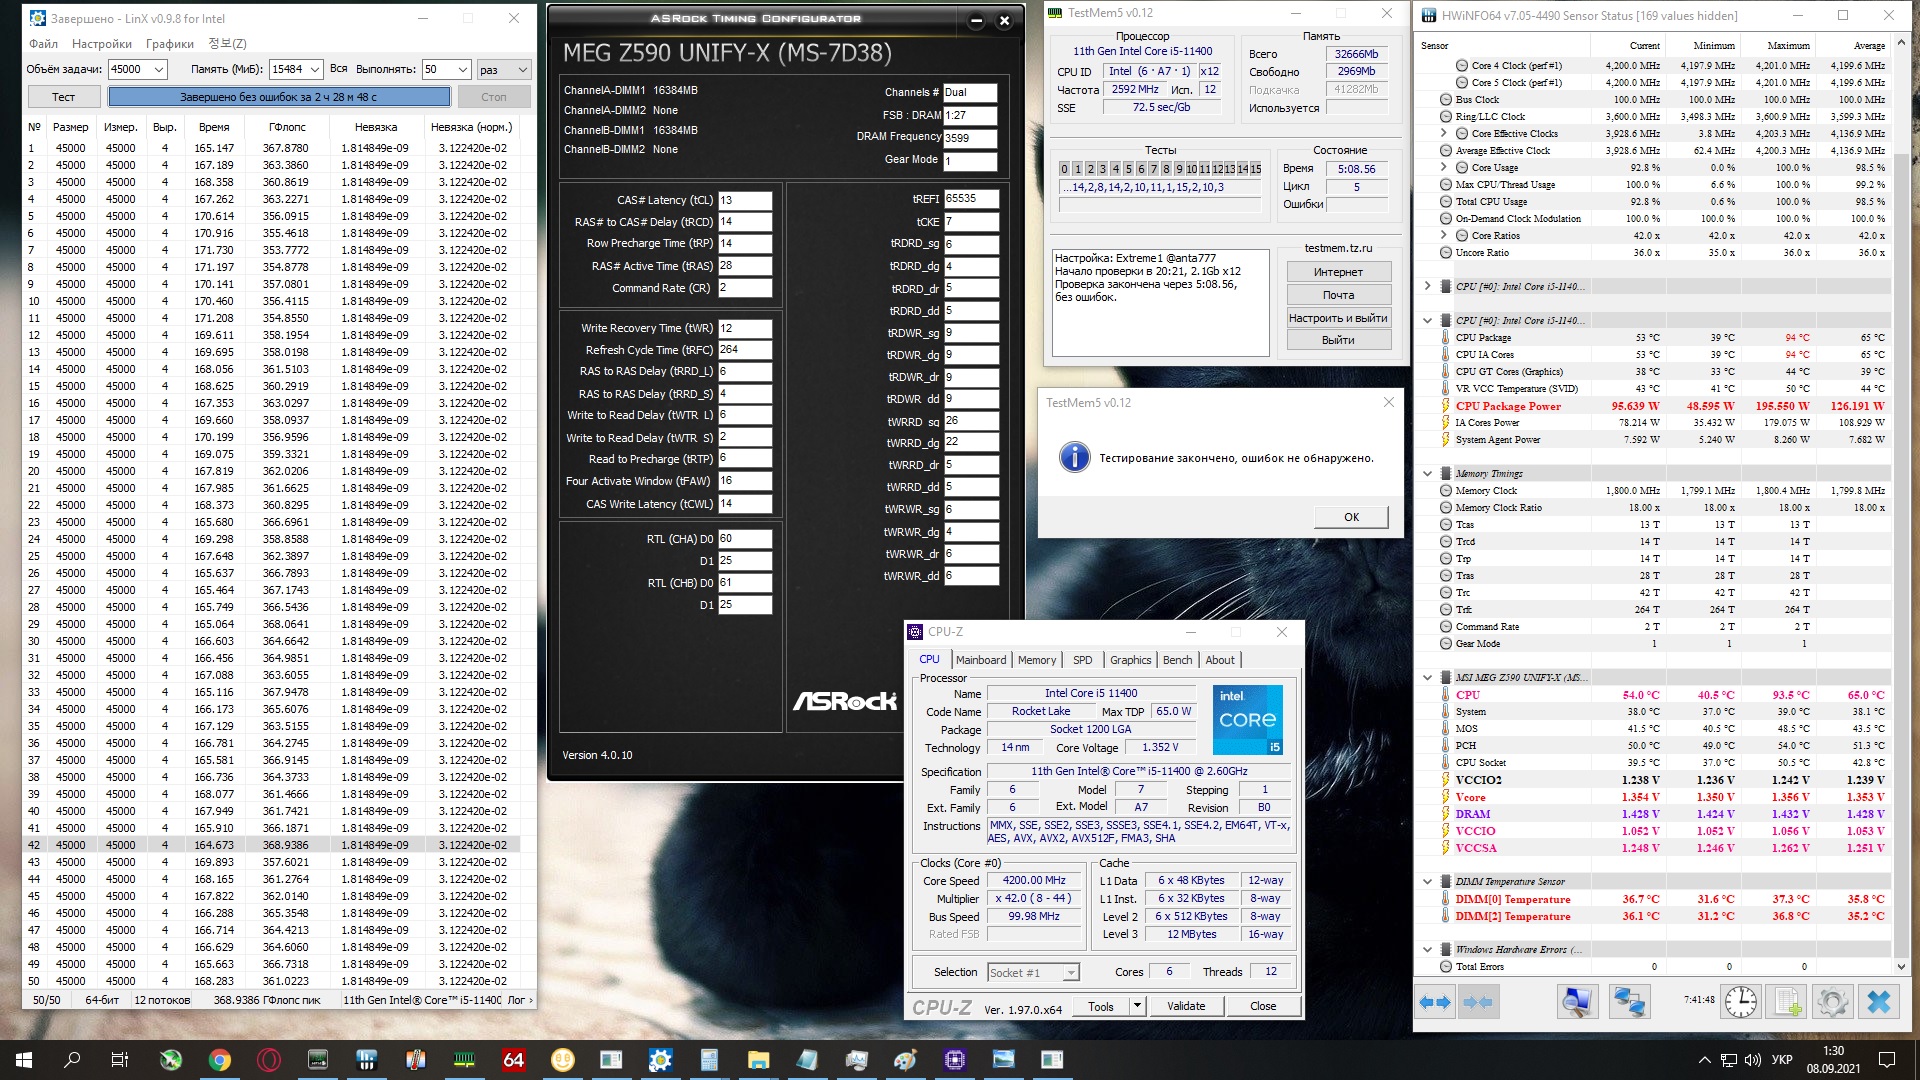Click the HWiNFO clock reset icon

coord(1740,1002)
